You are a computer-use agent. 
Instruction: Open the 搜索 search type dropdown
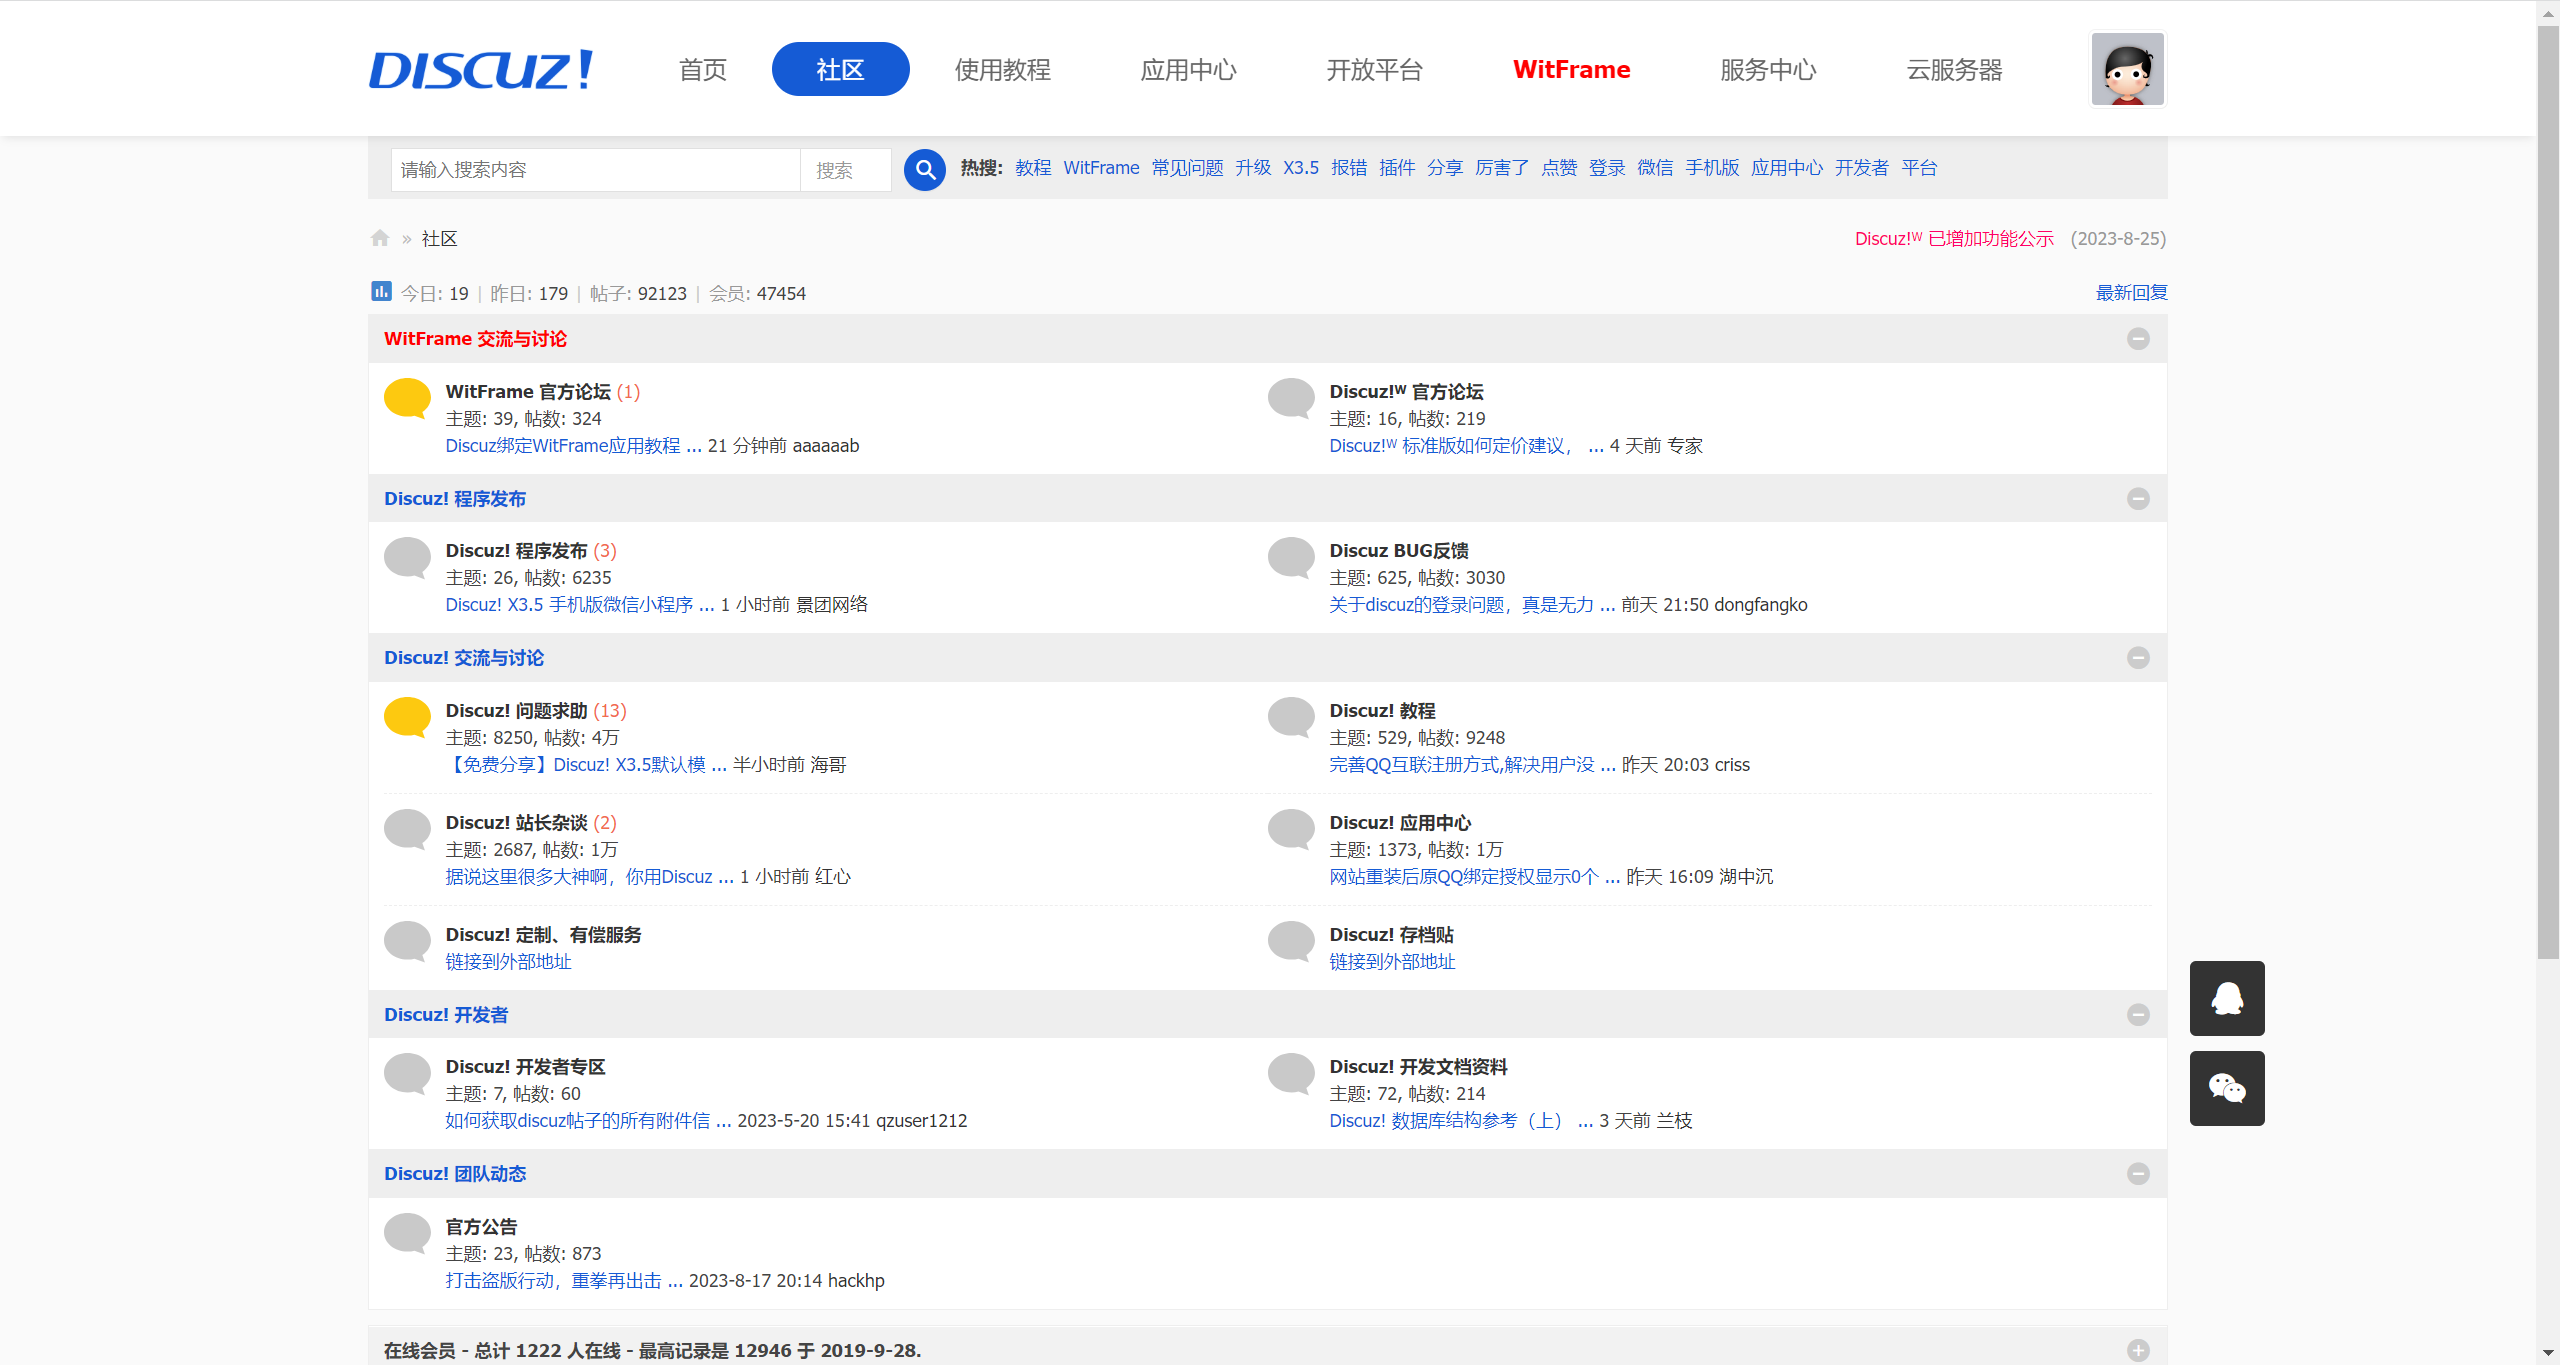point(846,170)
